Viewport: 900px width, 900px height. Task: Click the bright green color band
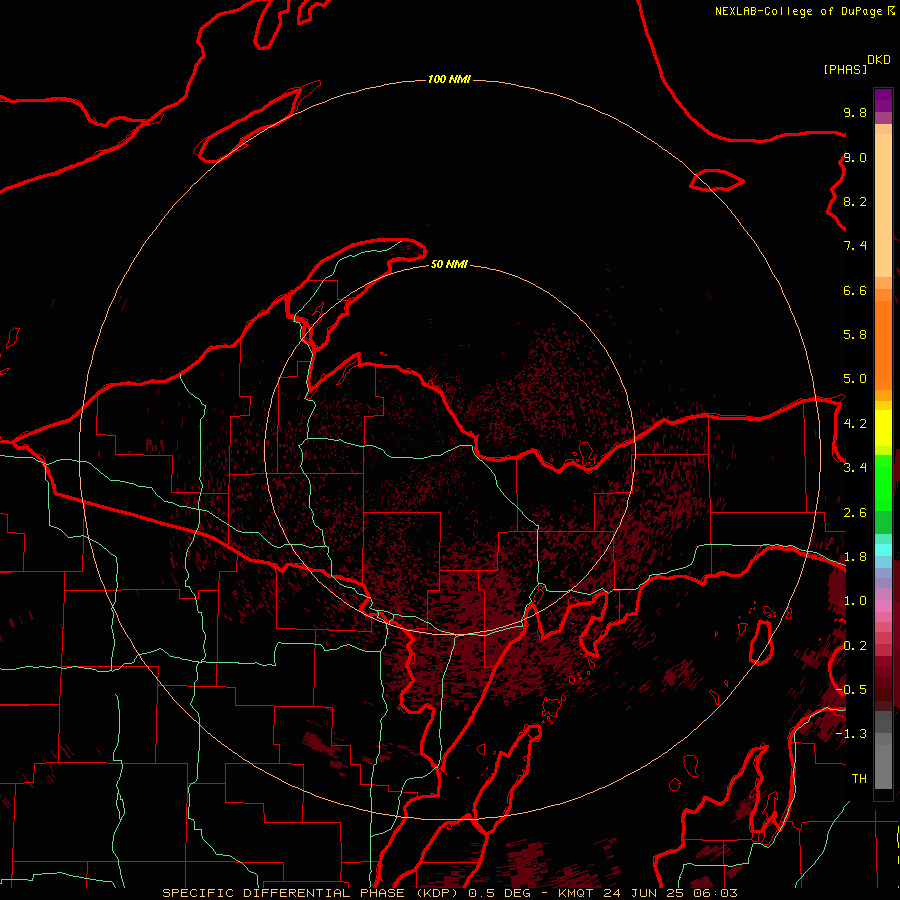[883, 482]
